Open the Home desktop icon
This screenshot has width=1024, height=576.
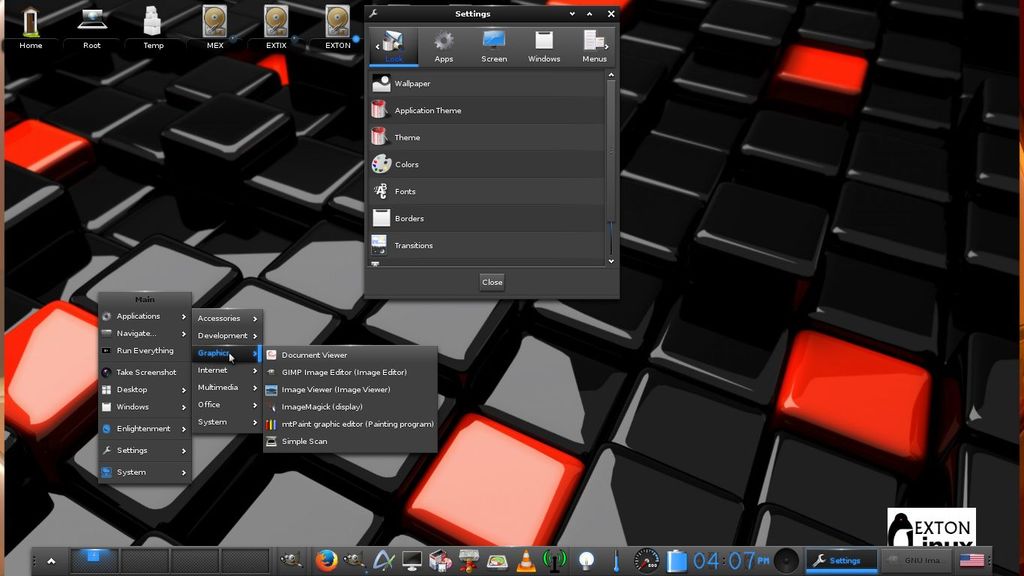click(x=31, y=26)
